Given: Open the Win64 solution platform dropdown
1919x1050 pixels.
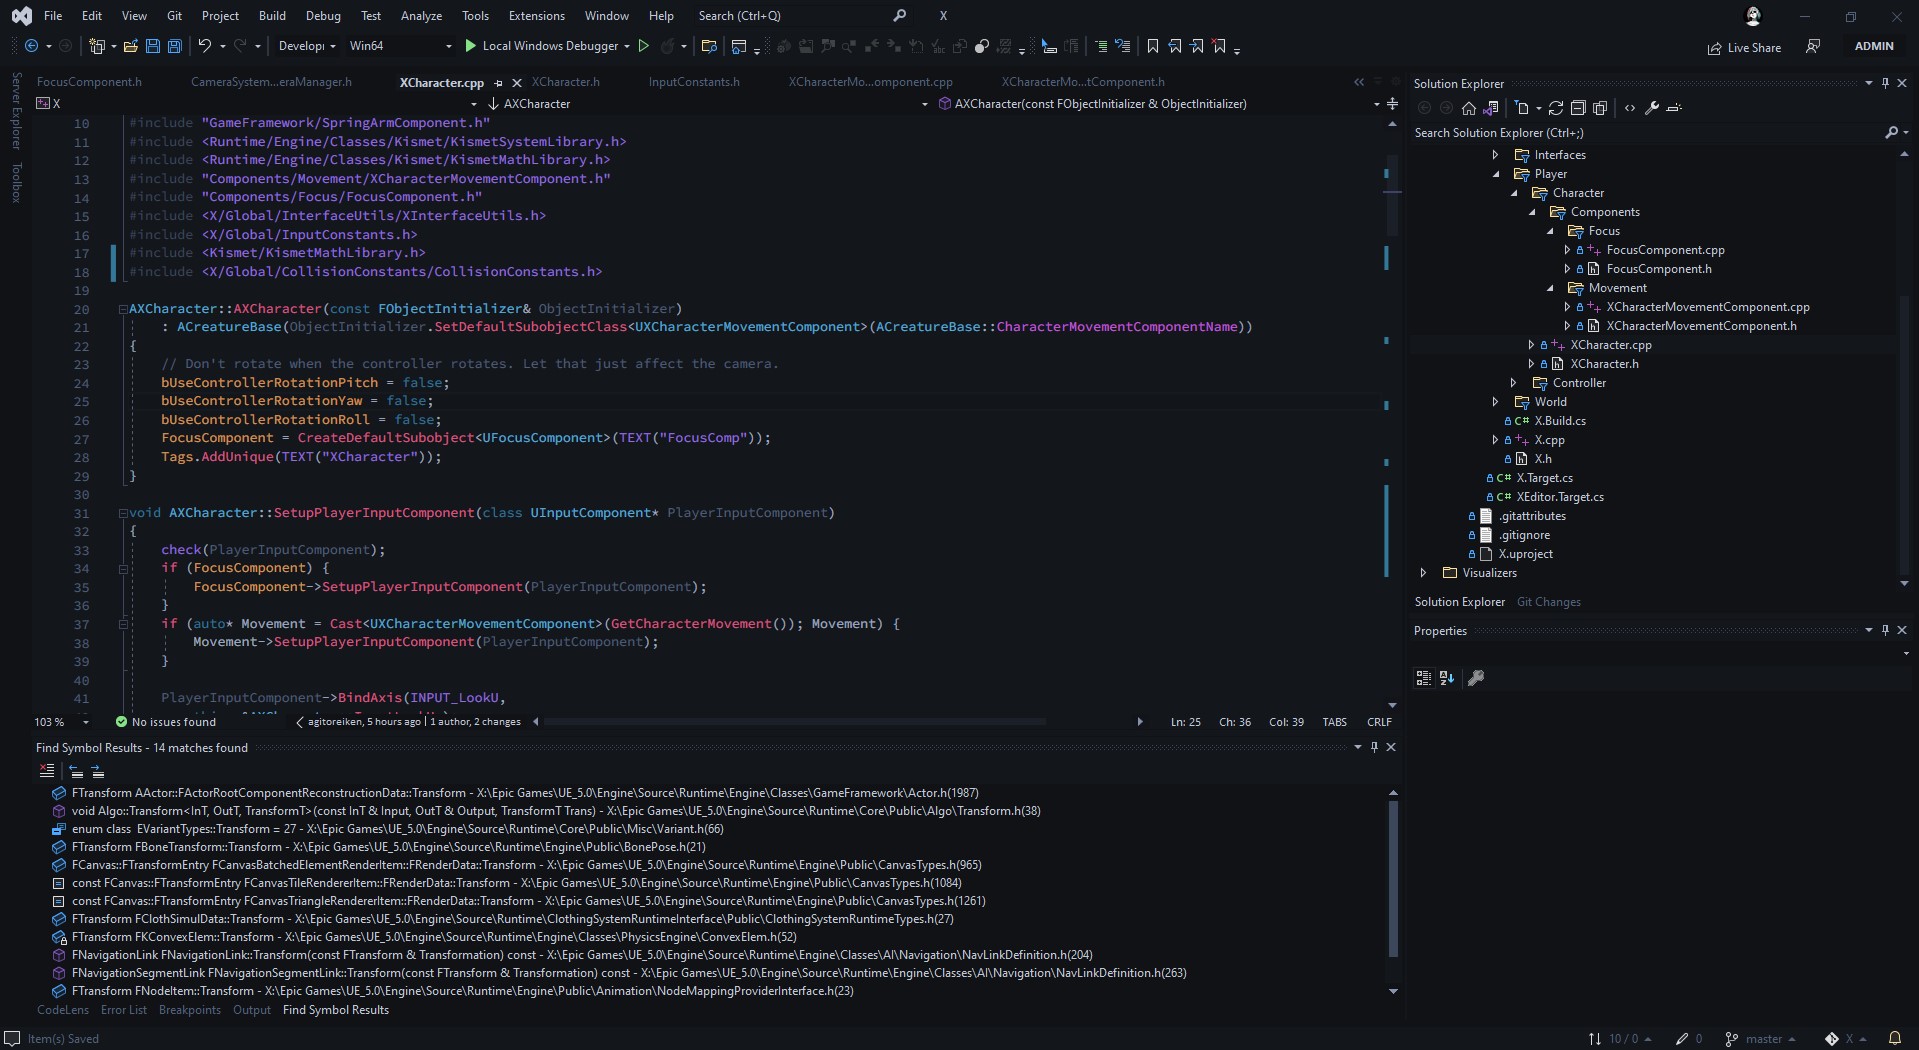Looking at the screenshot, I should pos(400,46).
